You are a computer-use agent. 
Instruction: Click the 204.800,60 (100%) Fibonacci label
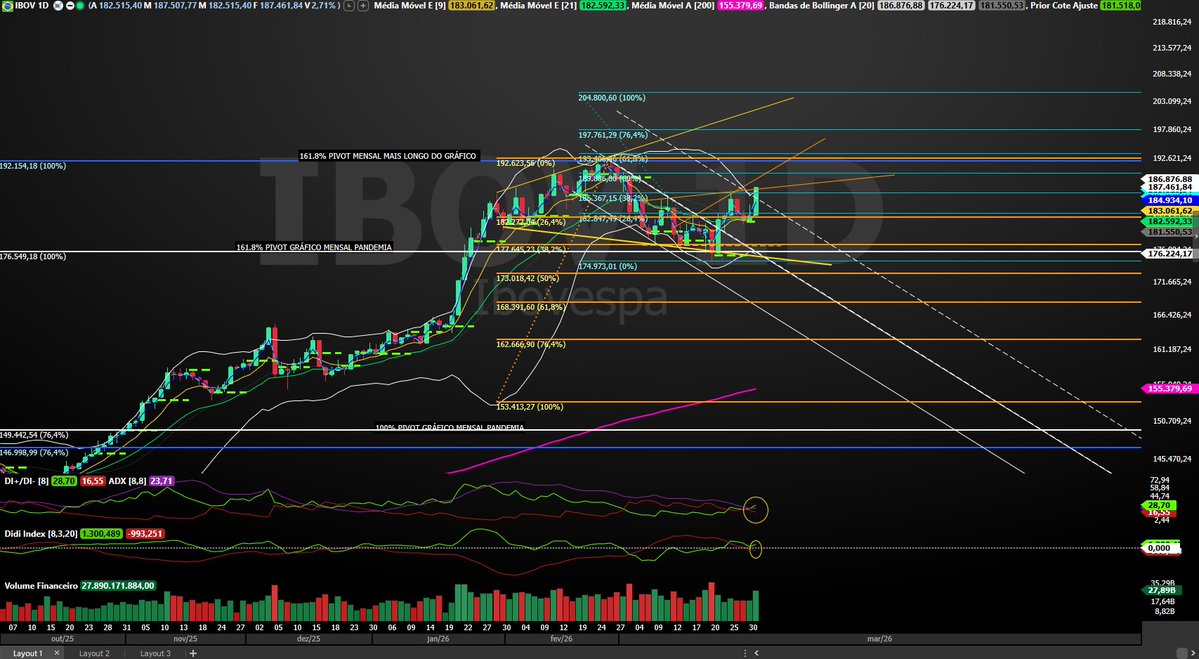612,98
